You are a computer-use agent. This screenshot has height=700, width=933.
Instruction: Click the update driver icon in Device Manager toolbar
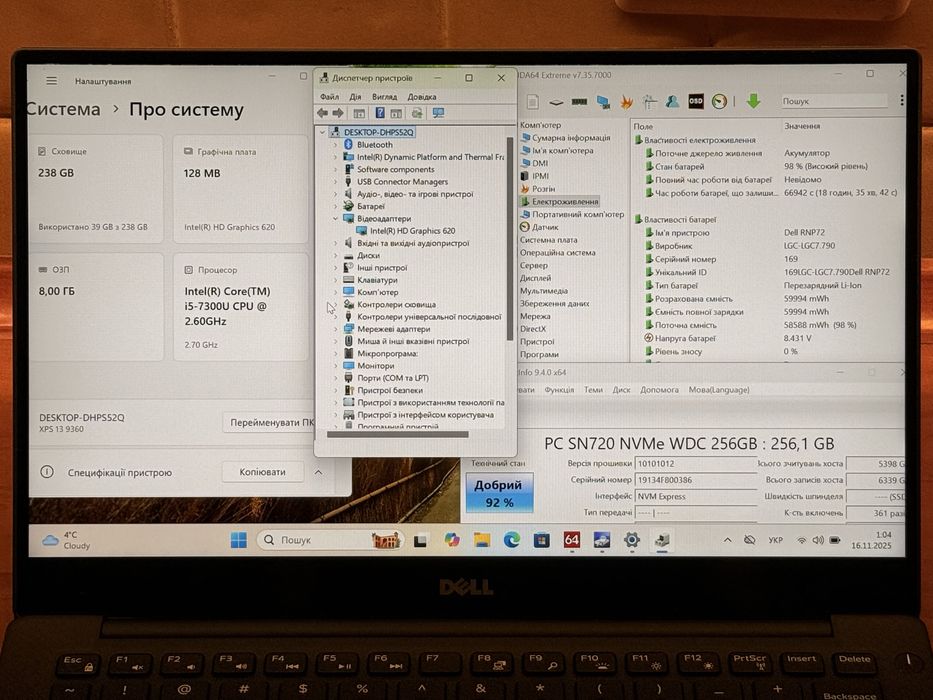pos(417,112)
